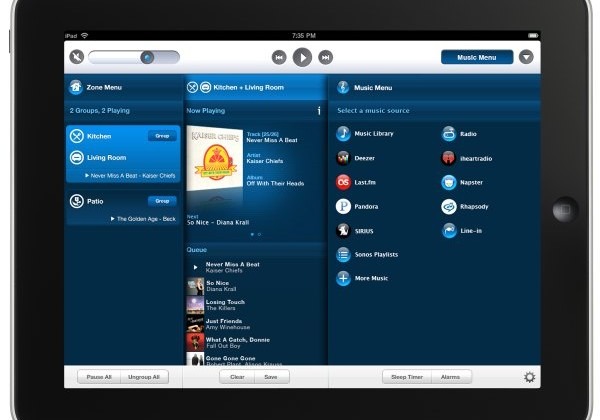The image size is (600, 420).
Task: Select So Nice by Diana Krall in queue
Action: coord(256,286)
